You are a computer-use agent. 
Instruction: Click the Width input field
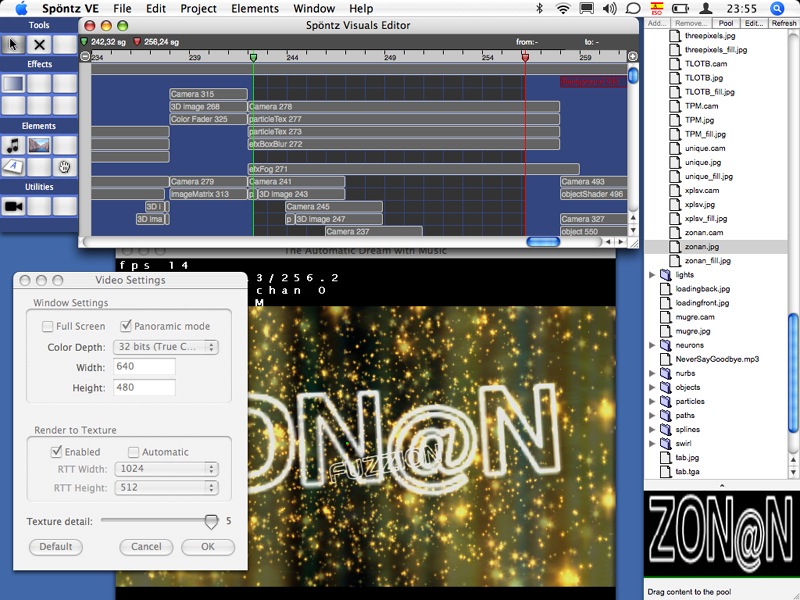click(x=145, y=367)
